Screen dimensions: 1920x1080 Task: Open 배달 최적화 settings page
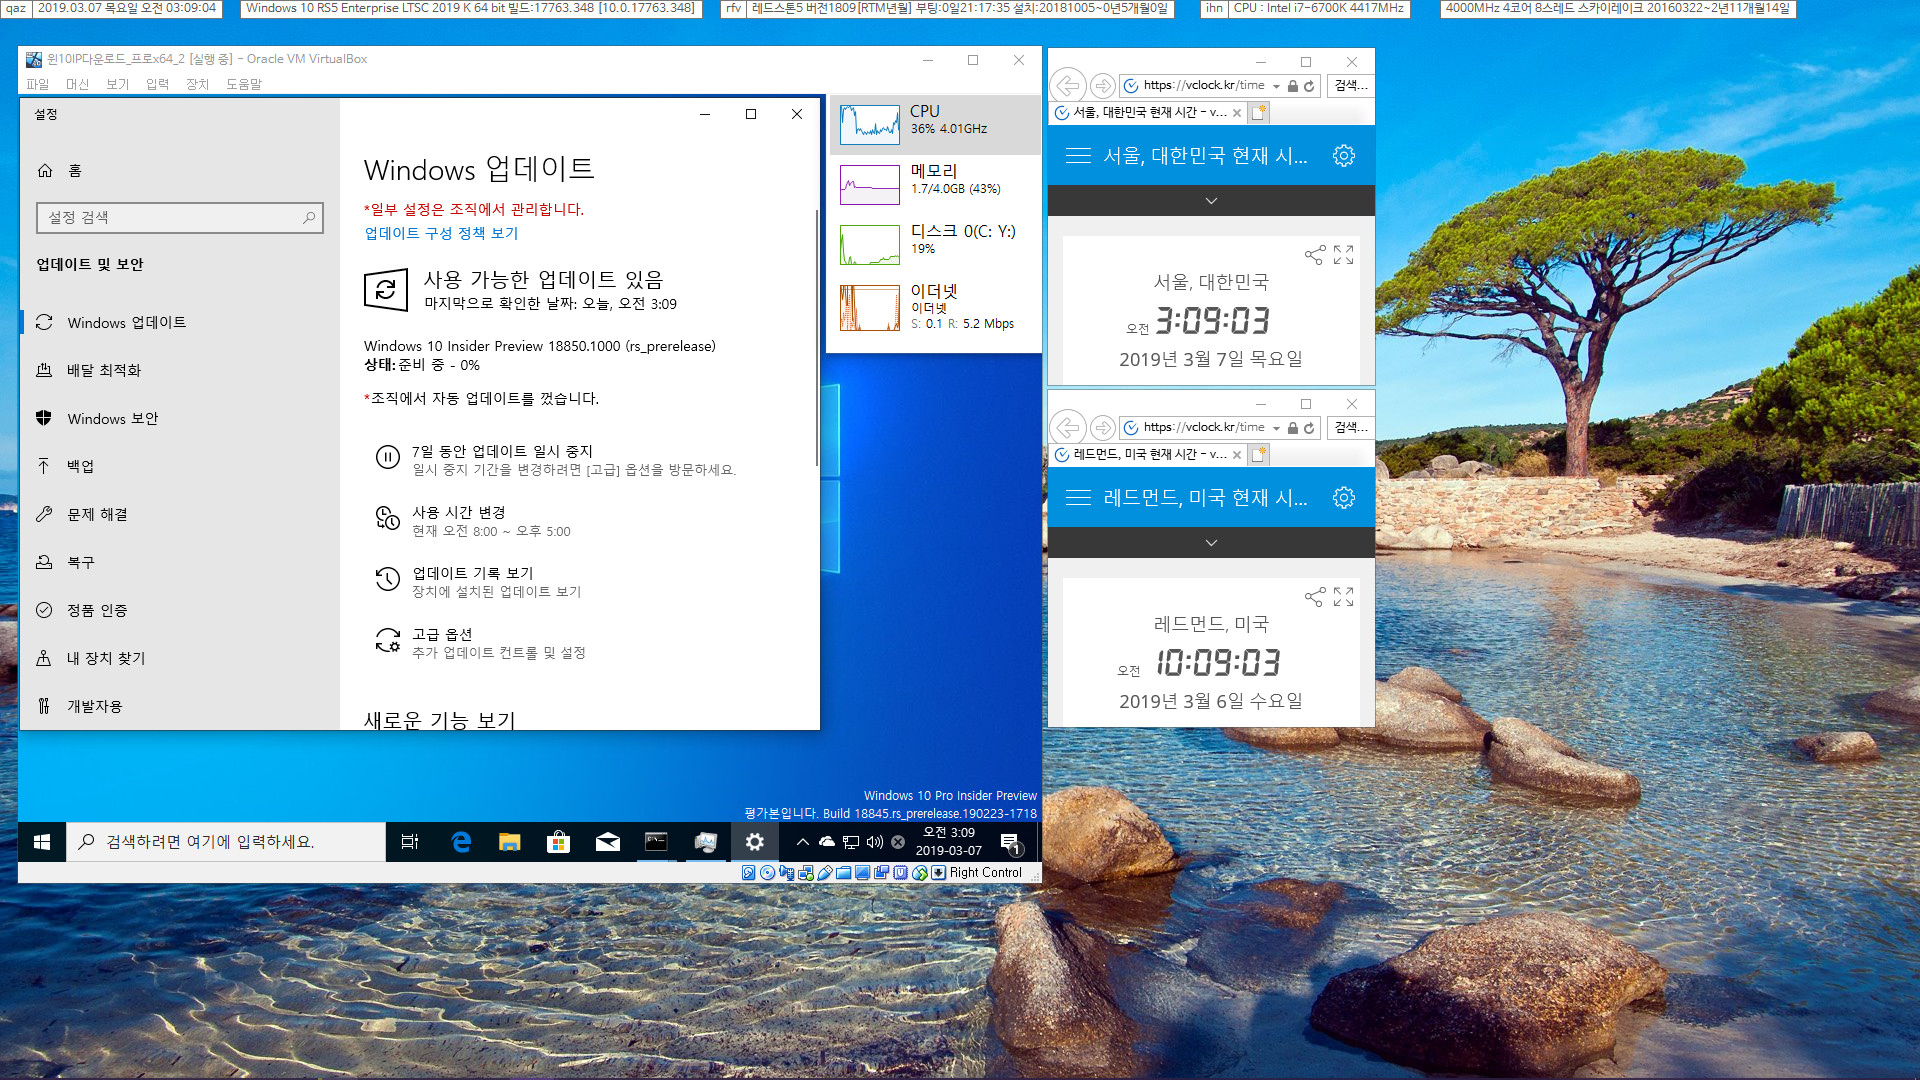click(x=180, y=370)
